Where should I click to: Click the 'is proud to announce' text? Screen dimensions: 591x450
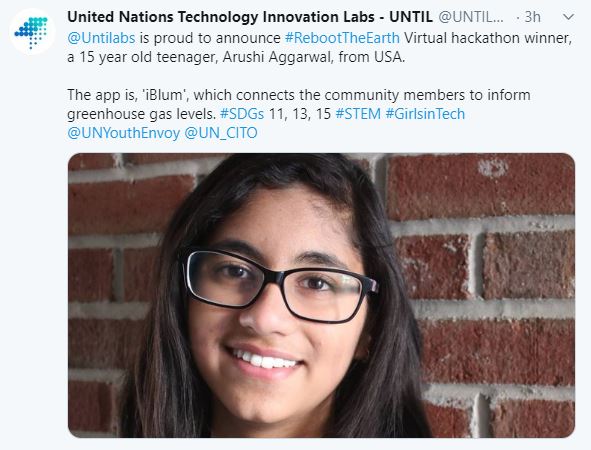pos(210,38)
